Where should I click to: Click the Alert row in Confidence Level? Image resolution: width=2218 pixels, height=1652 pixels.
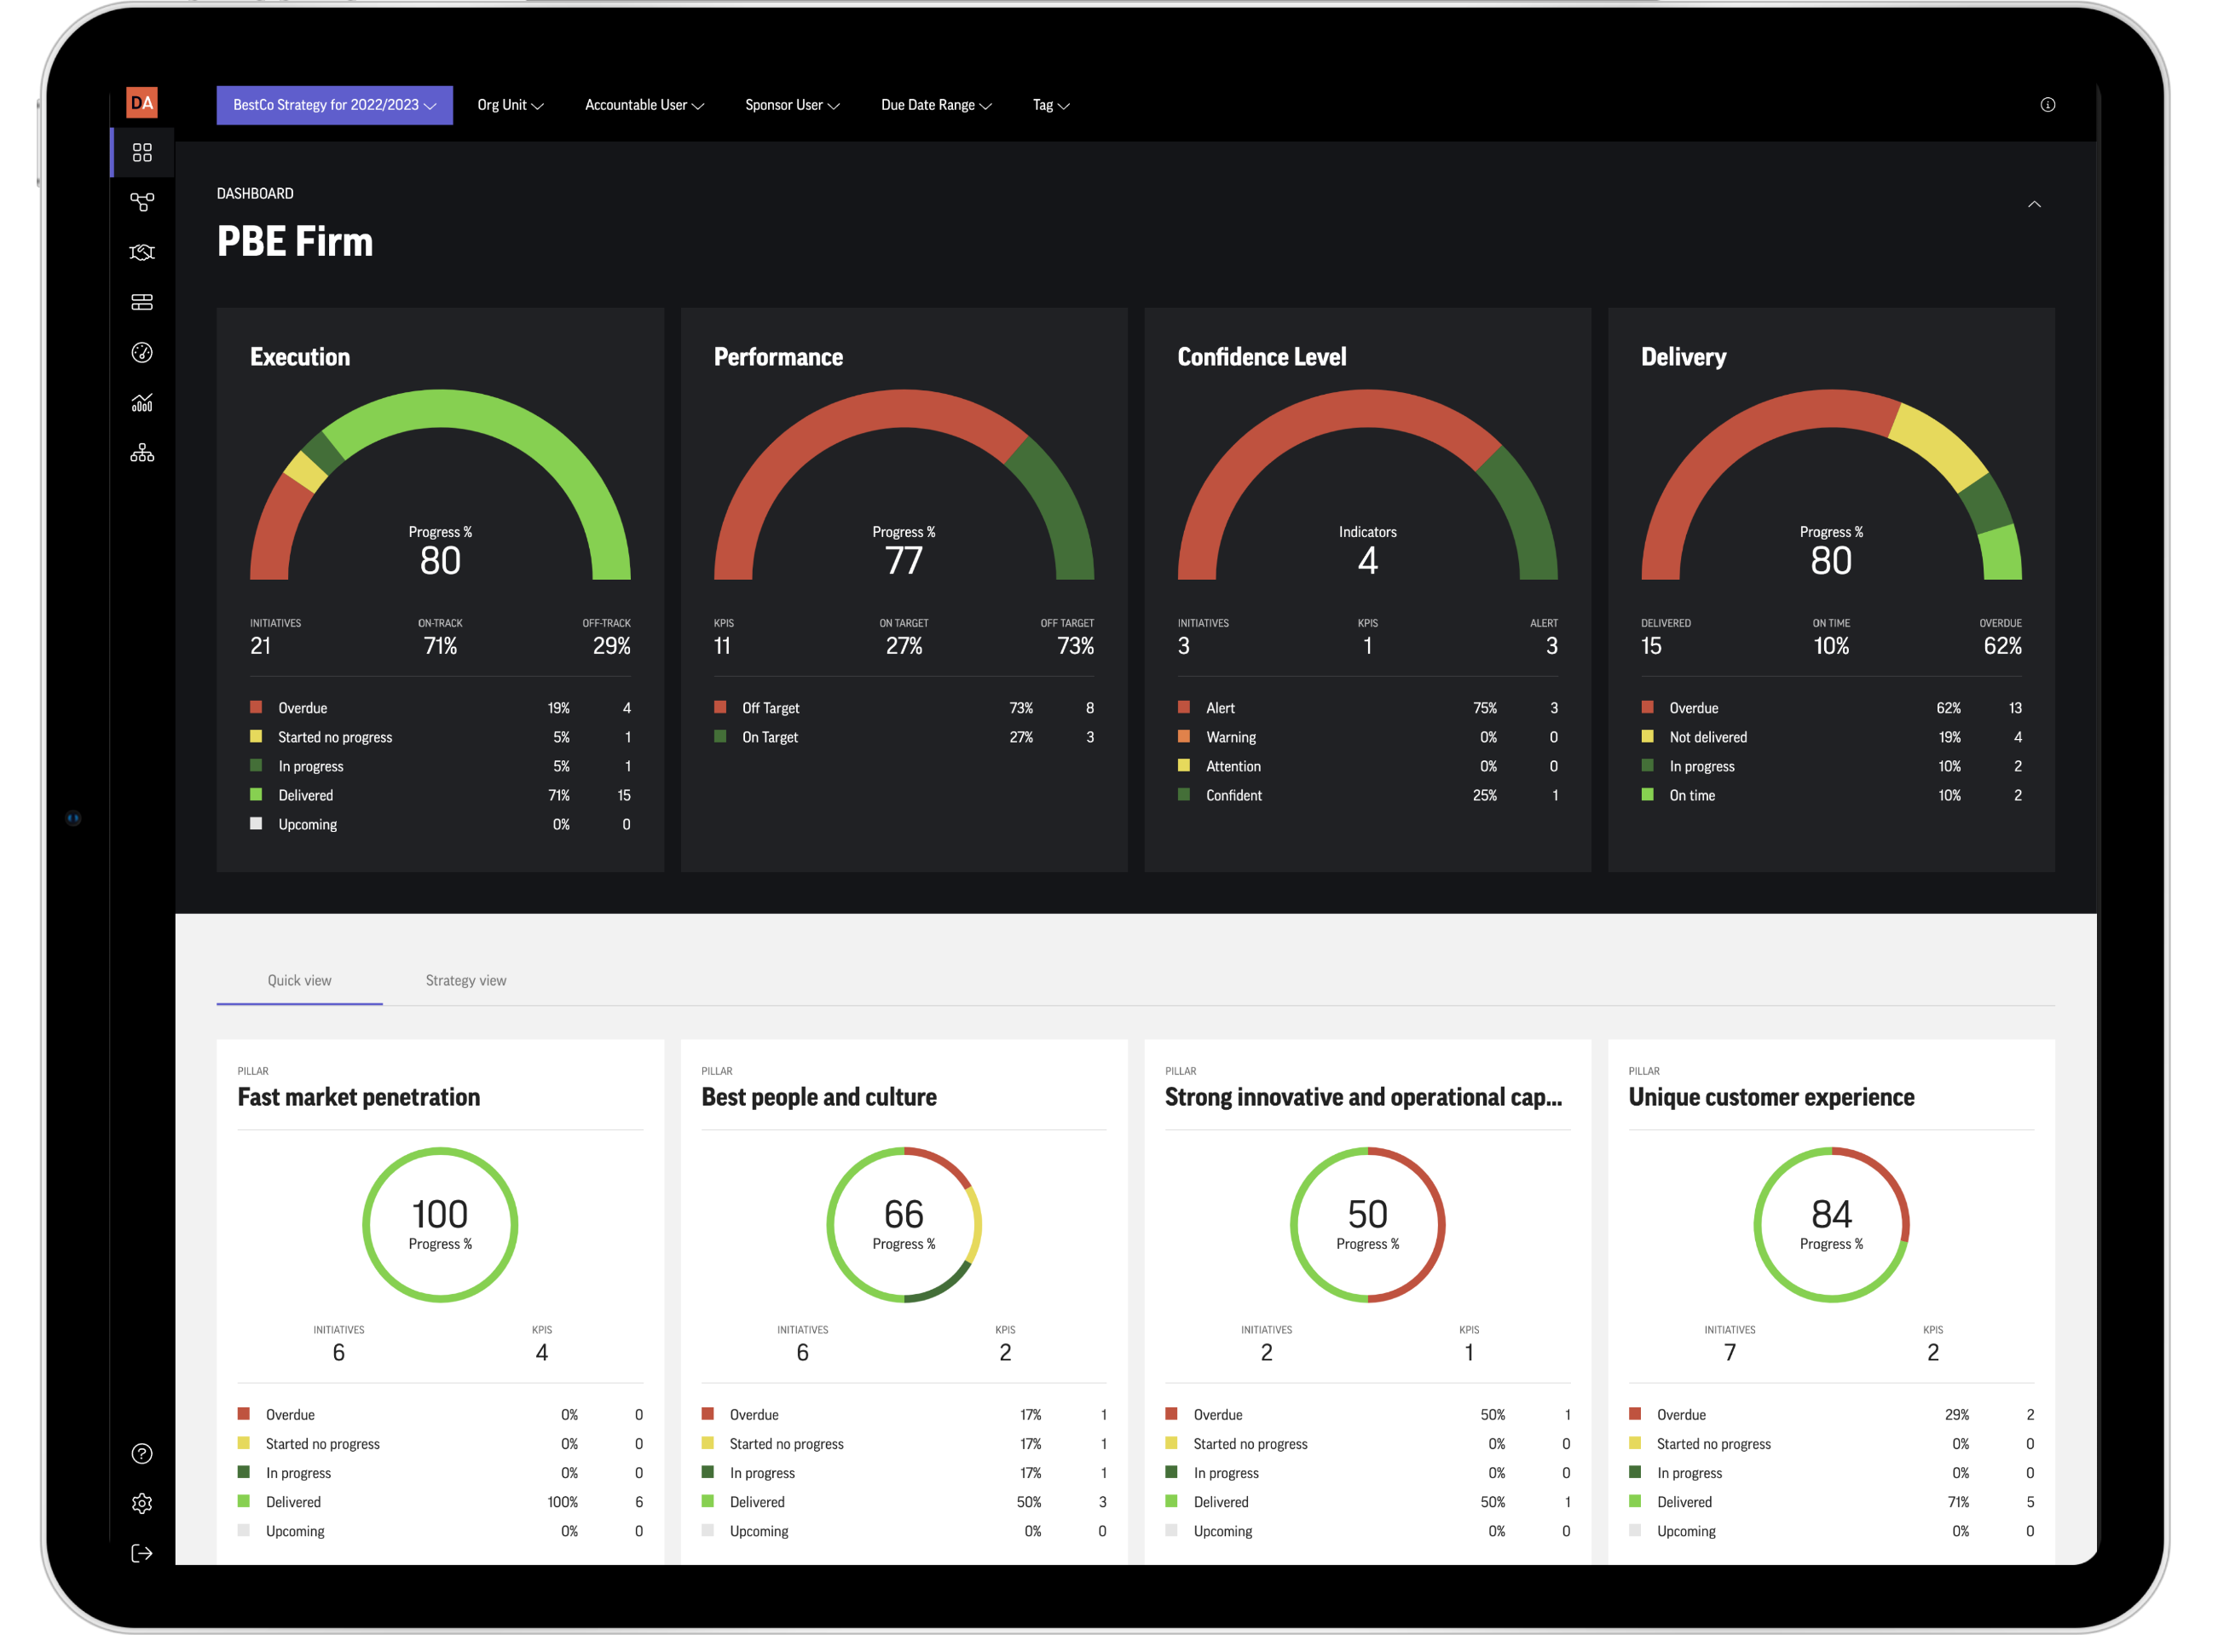(x=1367, y=707)
